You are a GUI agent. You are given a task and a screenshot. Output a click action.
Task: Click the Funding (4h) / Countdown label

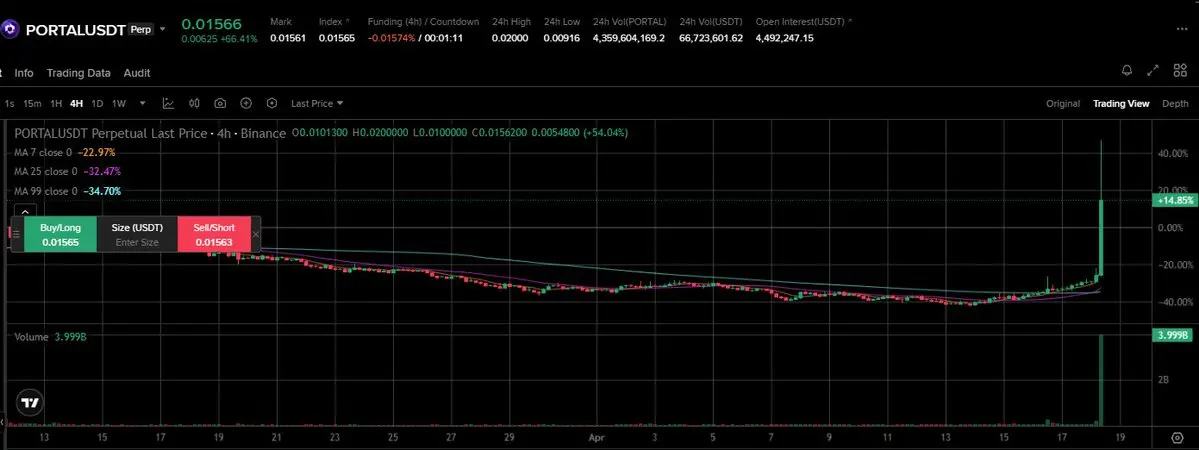click(x=423, y=21)
